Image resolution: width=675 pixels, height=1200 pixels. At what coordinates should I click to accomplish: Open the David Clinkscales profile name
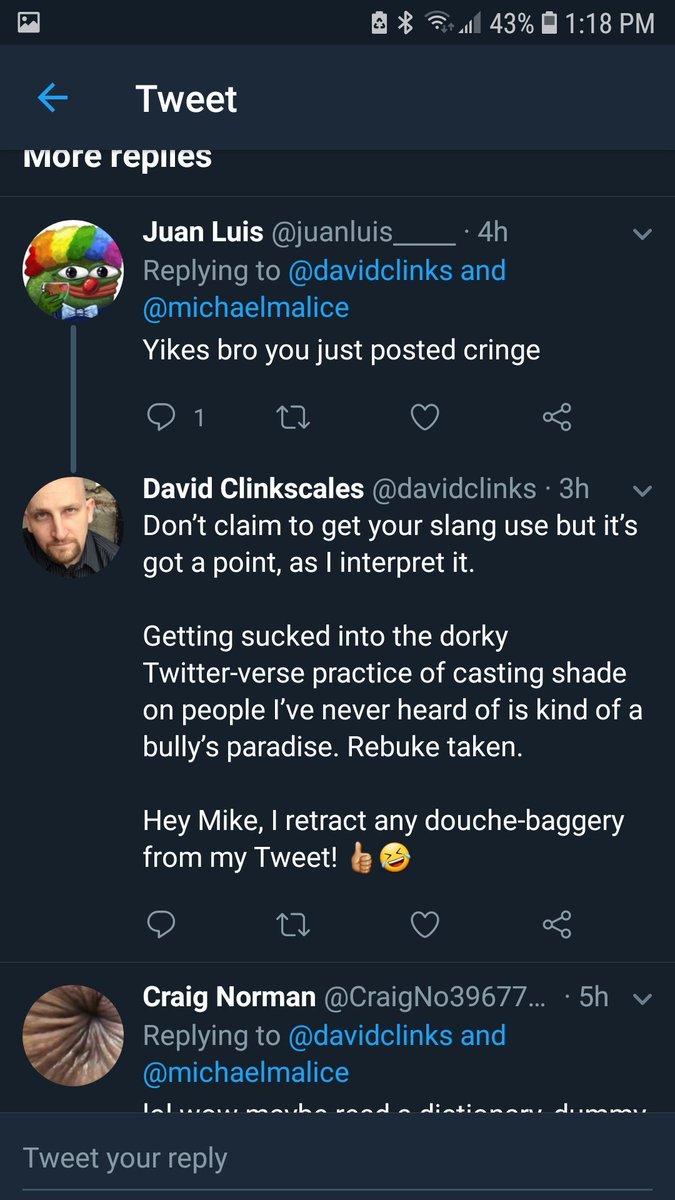click(x=253, y=488)
